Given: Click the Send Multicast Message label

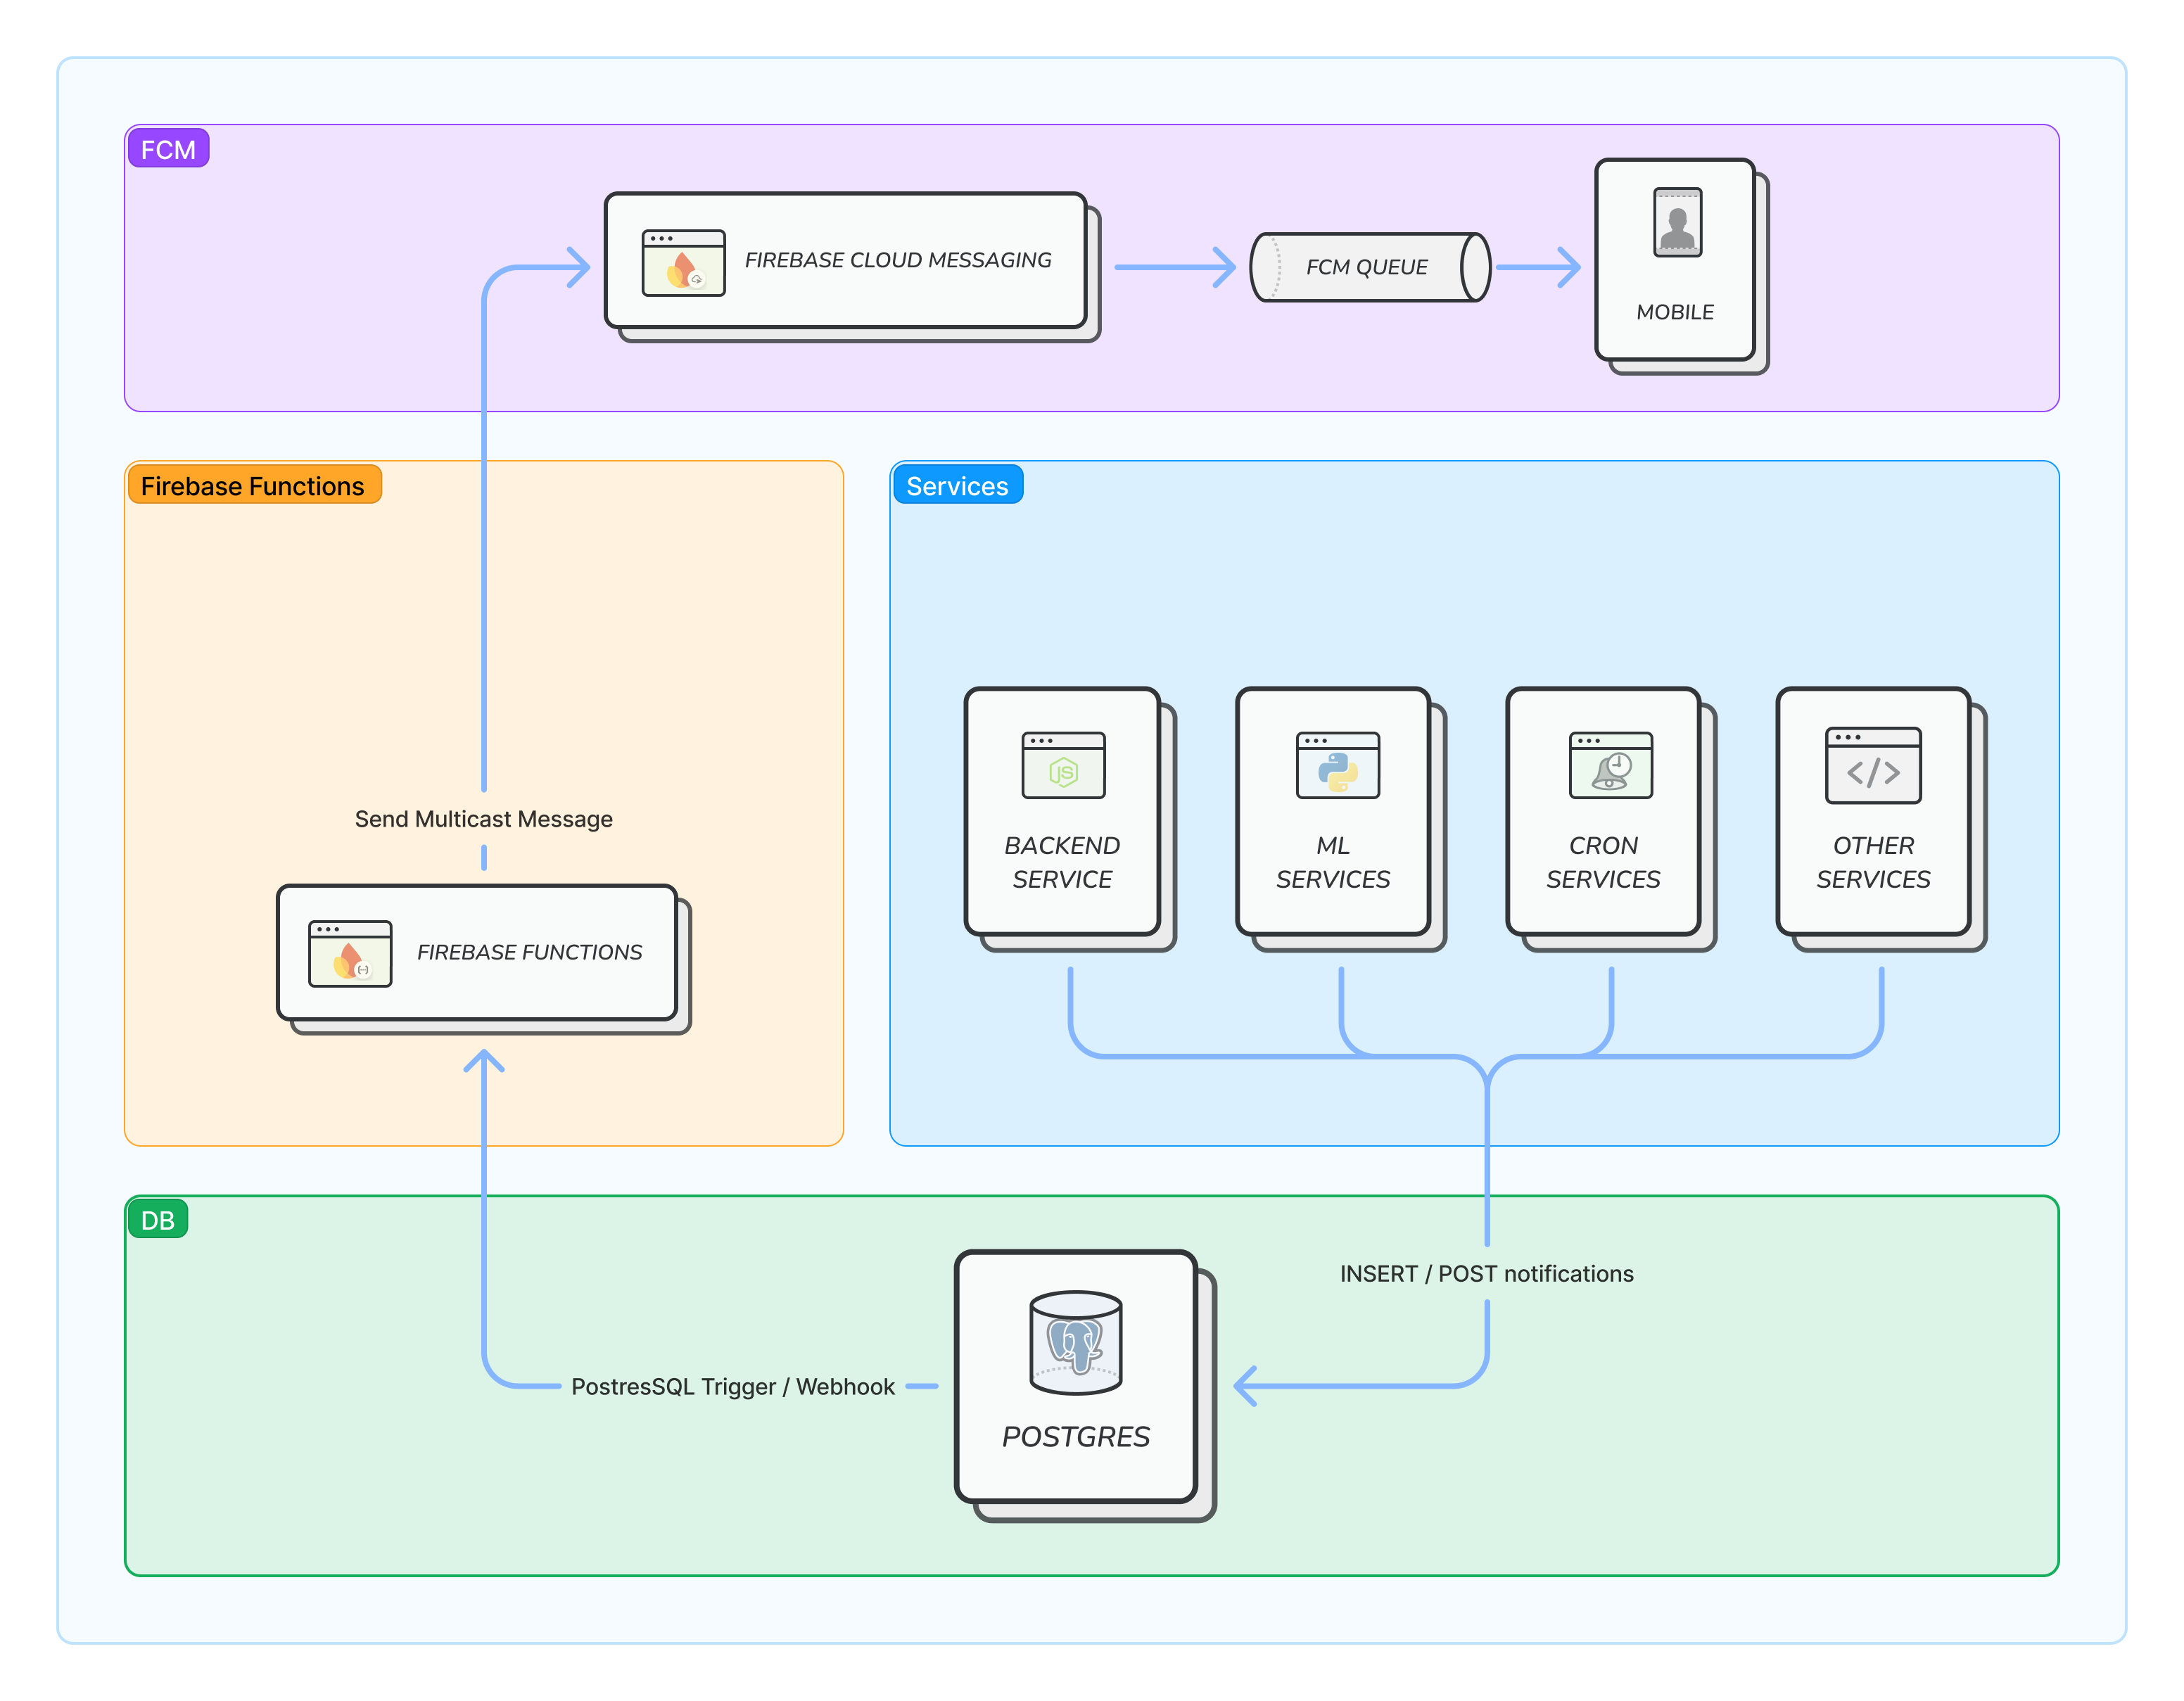Looking at the screenshot, I should coord(483,819).
